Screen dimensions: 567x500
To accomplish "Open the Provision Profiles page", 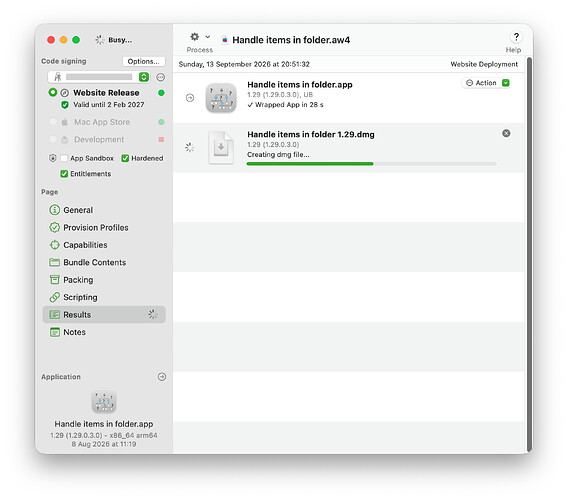I will [x=104, y=227].
